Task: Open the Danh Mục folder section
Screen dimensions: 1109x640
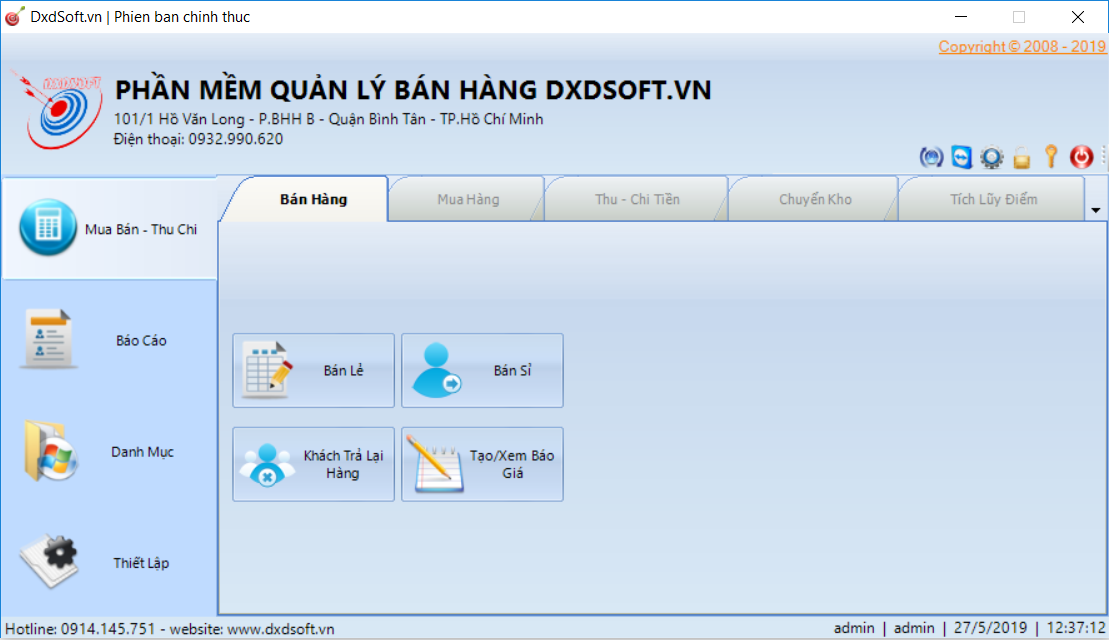Action: 109,451
